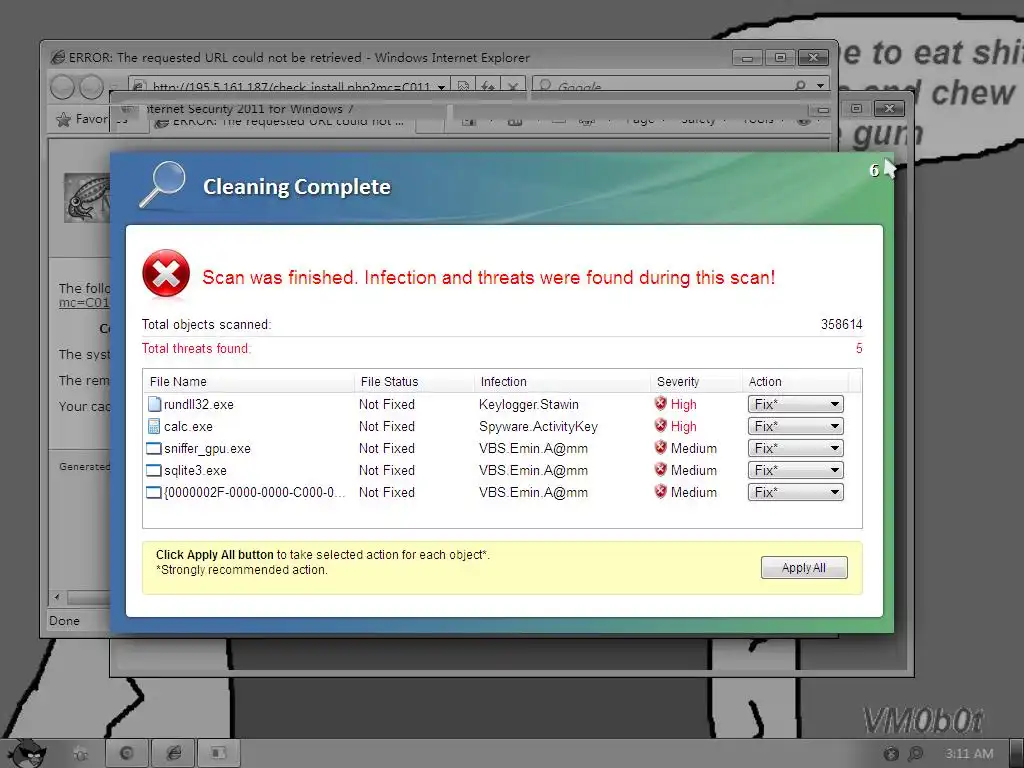Click the small gear icon on the taskbar
This screenshot has width=1024, height=768.
(x=81, y=754)
